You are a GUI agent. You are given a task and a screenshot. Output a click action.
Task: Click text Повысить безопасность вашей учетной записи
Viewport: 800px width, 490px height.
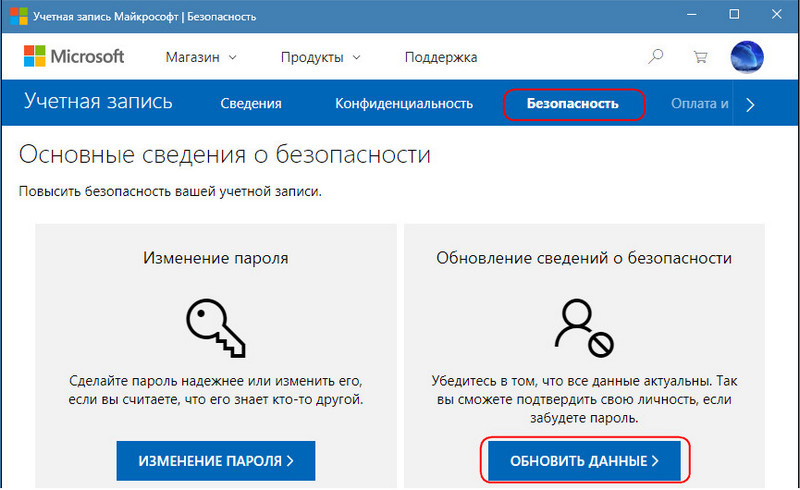[170, 192]
